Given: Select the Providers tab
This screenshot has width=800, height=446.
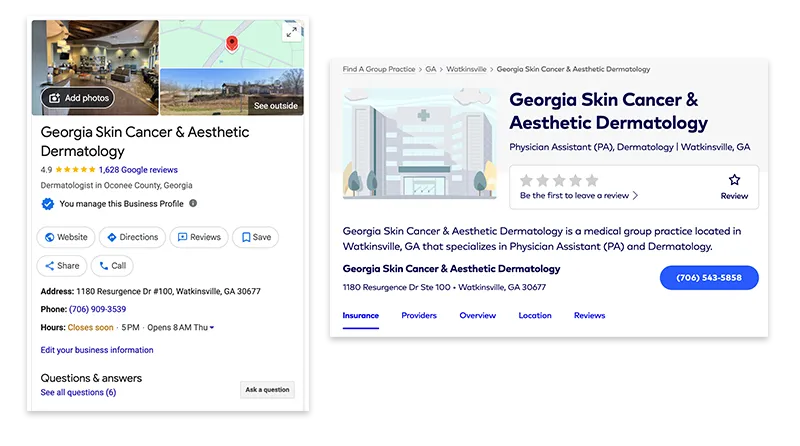Looking at the screenshot, I should tap(419, 315).
